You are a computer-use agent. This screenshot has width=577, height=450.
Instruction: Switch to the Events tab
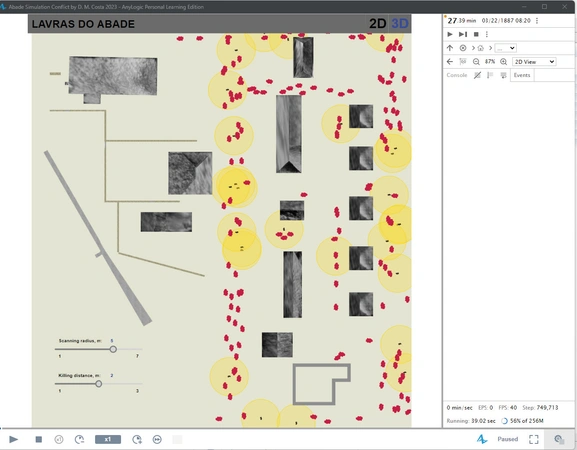coord(522,75)
